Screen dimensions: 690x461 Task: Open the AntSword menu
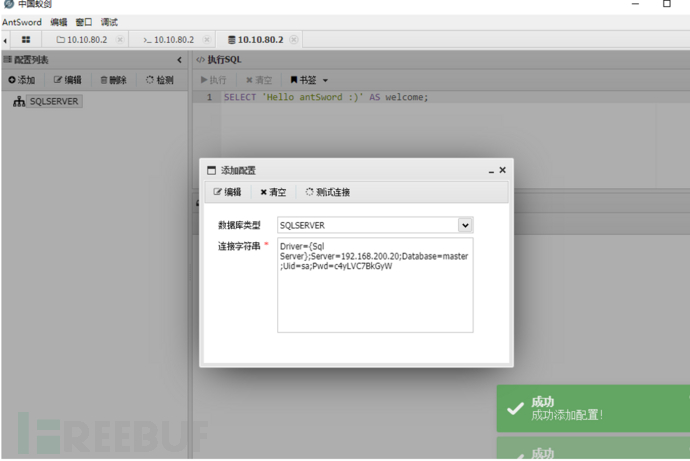pos(22,22)
